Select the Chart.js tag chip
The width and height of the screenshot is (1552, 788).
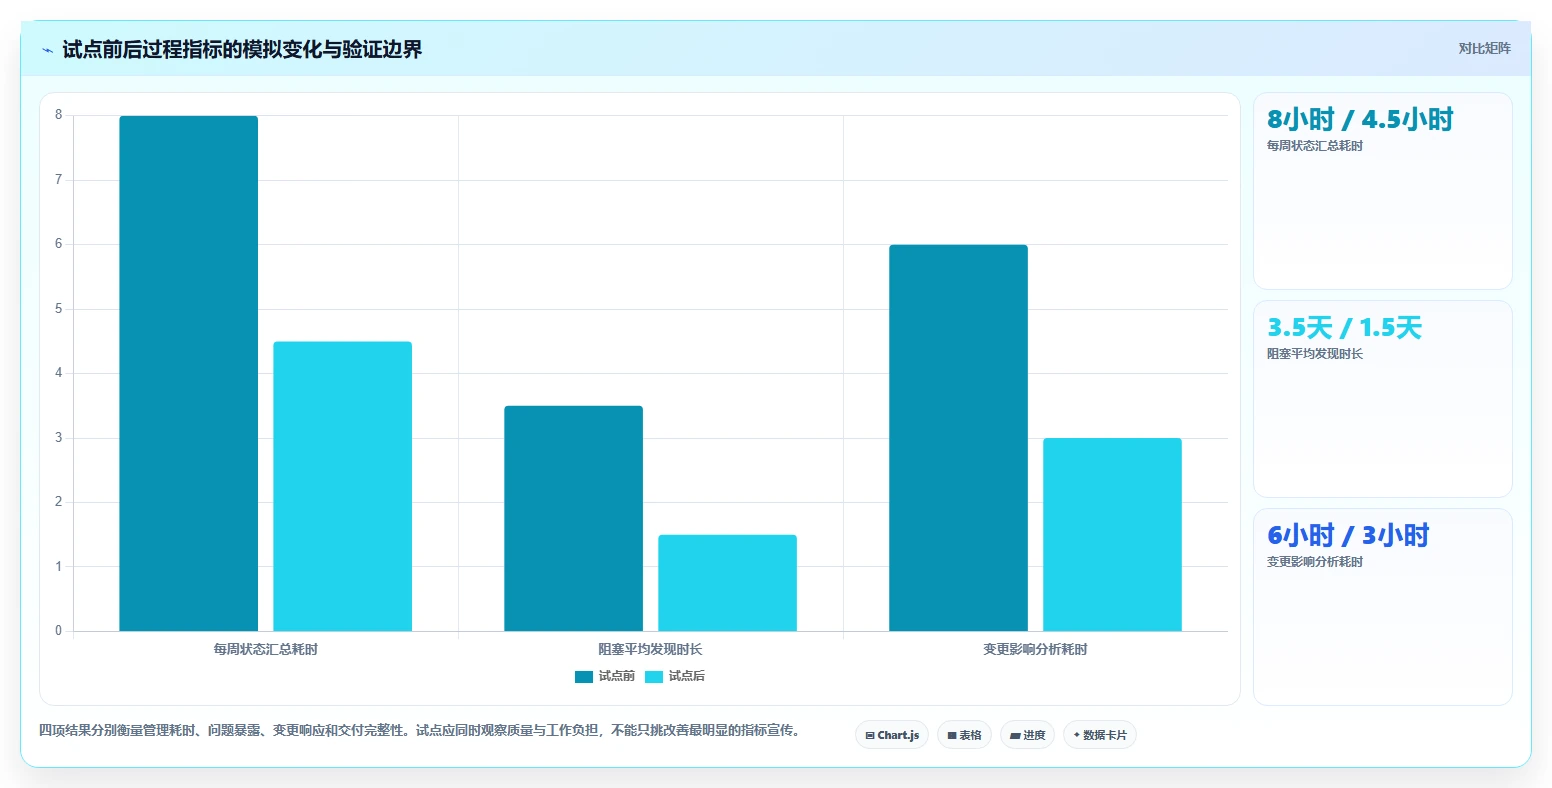click(x=892, y=735)
